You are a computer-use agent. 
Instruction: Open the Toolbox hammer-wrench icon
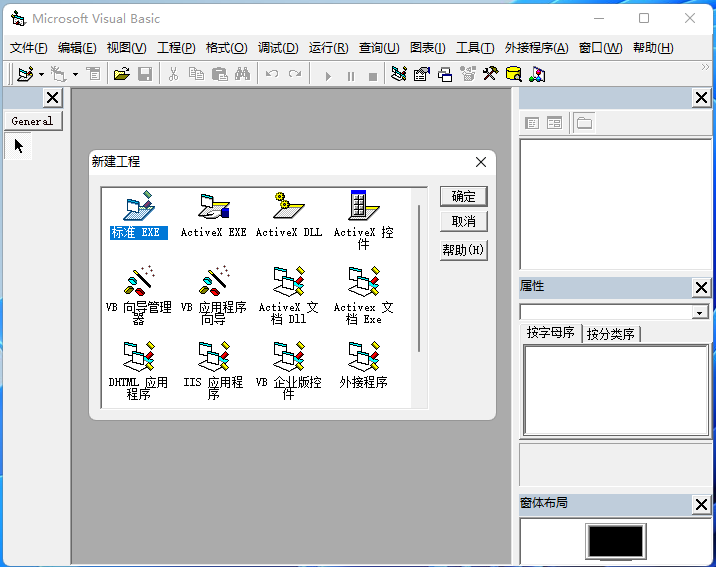(490, 74)
